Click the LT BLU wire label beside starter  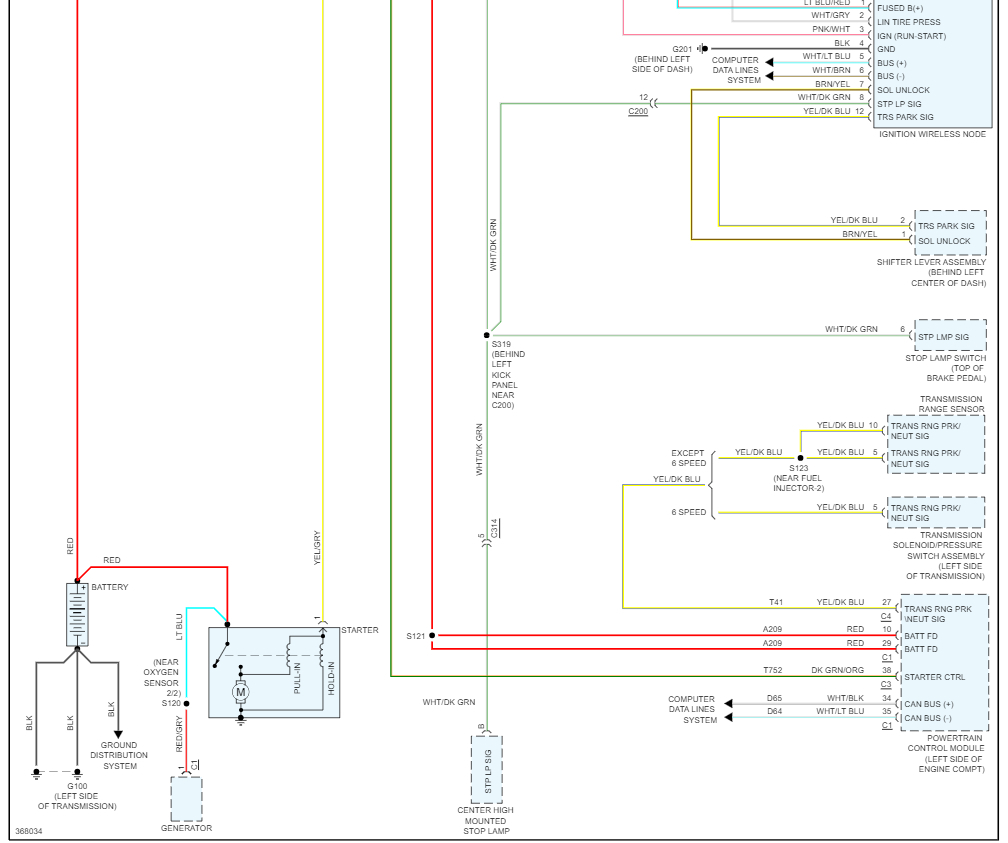point(179,626)
